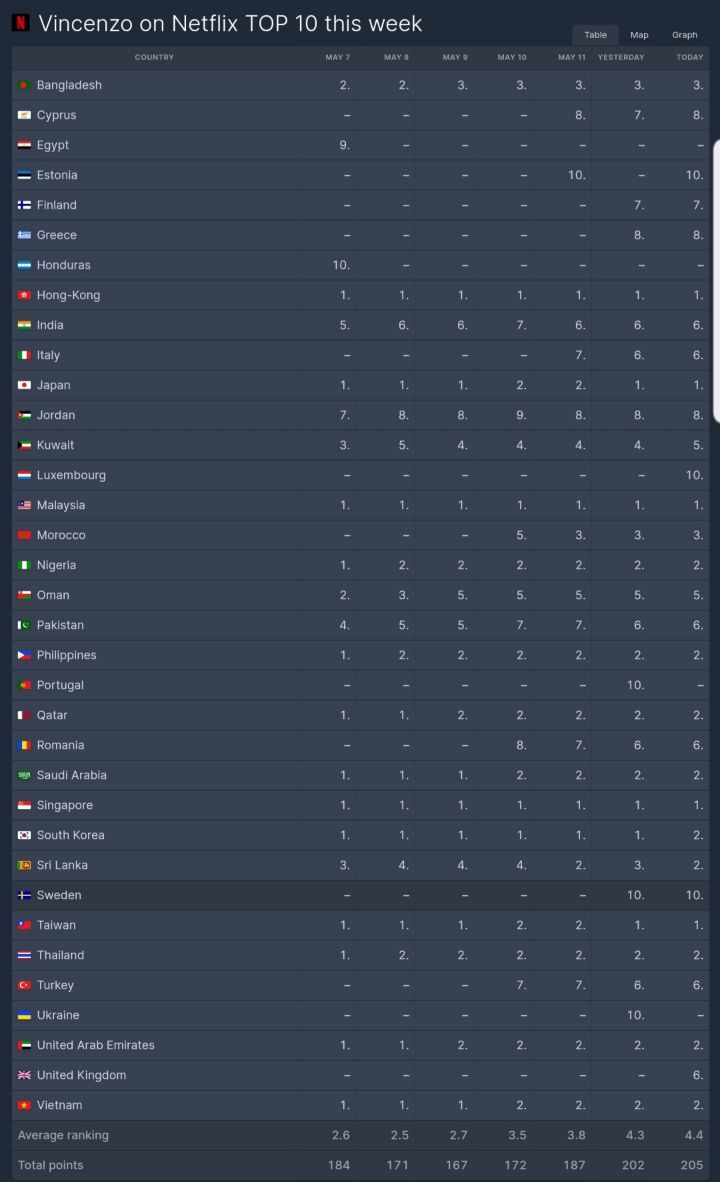Image resolution: width=720 pixels, height=1182 pixels.
Task: Click the Bangladesh flag icon
Action: click(25, 85)
